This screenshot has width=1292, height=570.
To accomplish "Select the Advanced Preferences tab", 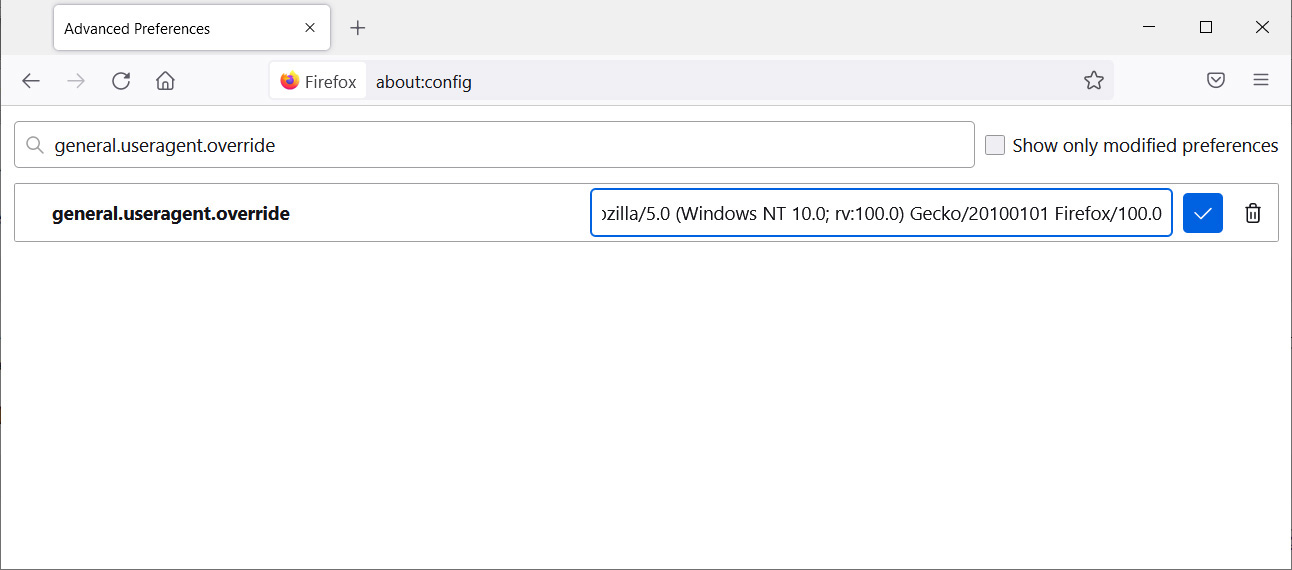I will point(170,28).
